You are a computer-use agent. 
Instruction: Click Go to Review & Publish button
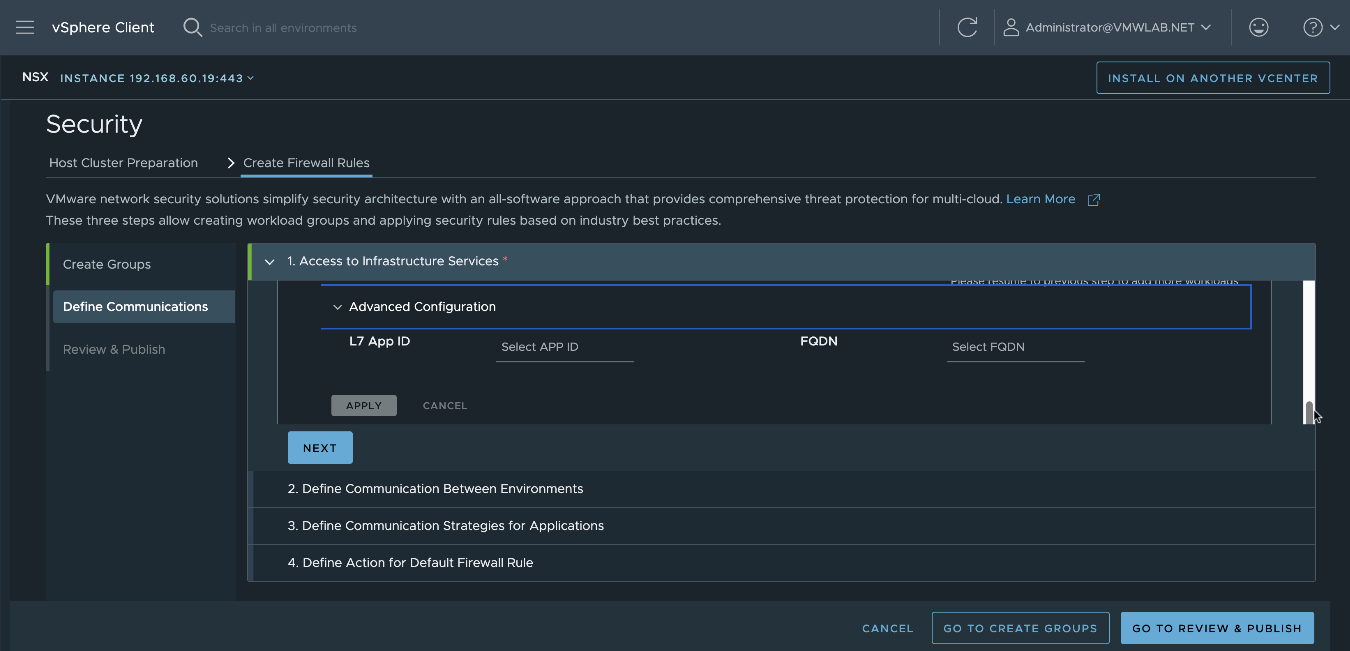[x=1217, y=628]
